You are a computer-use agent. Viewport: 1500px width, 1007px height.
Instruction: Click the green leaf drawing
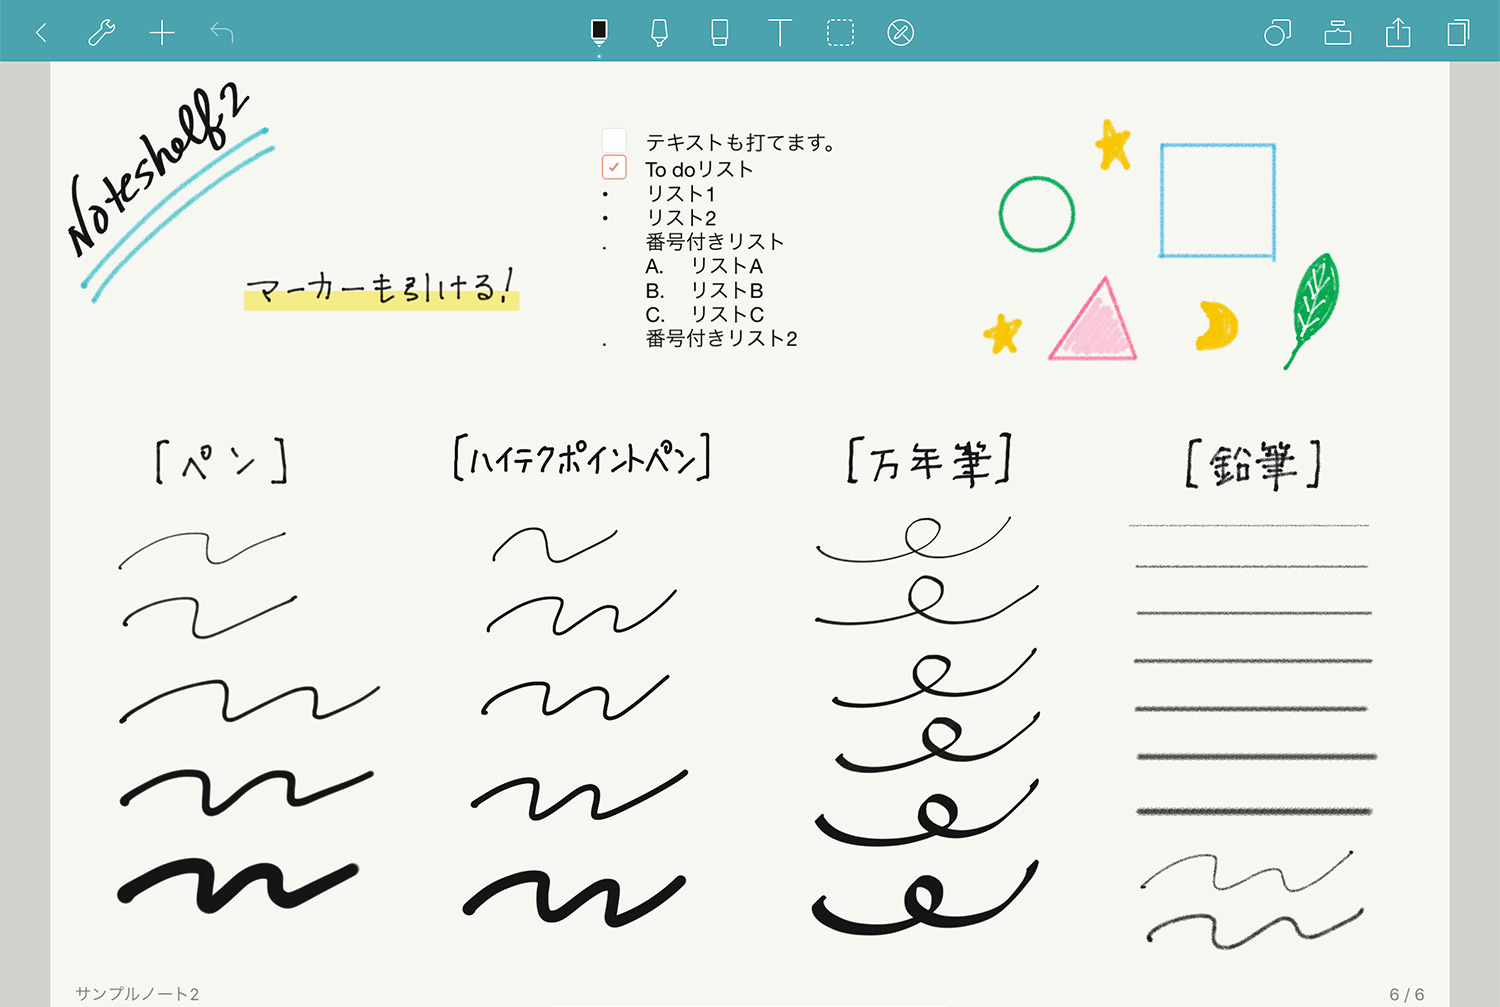[1311, 310]
